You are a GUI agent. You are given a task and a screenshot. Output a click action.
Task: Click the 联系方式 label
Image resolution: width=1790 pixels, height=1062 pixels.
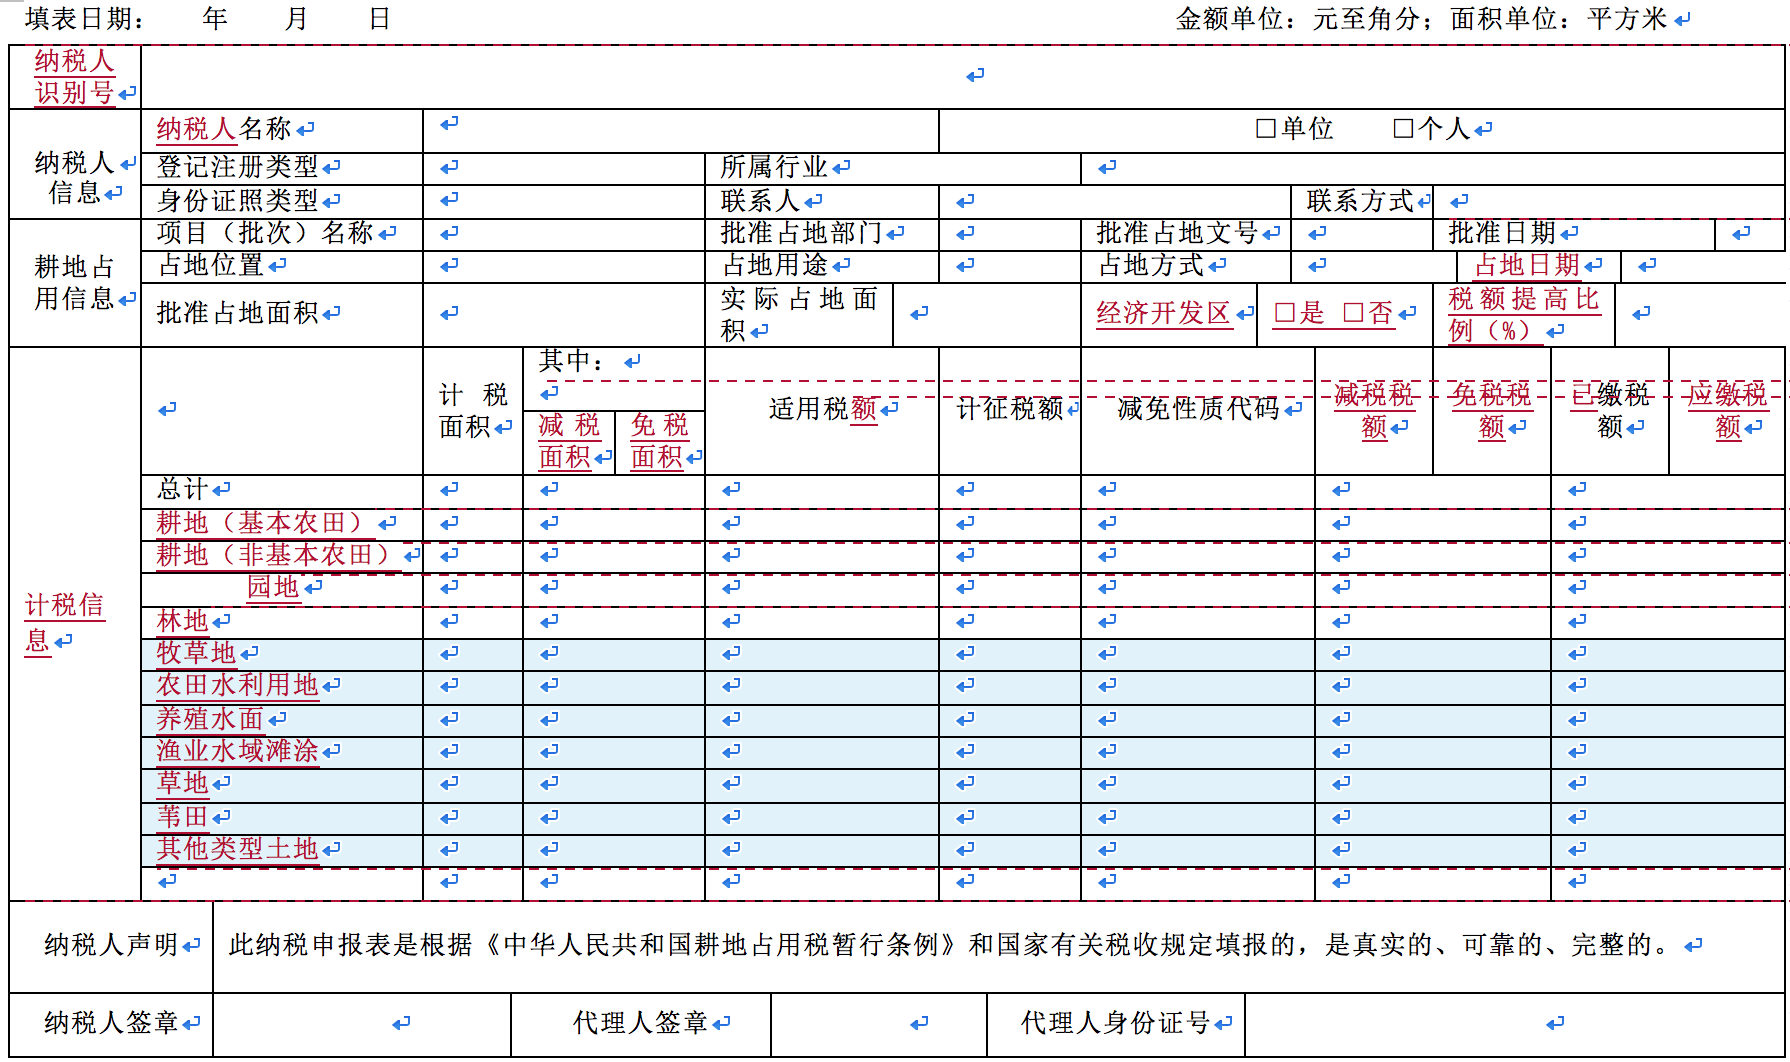1360,201
